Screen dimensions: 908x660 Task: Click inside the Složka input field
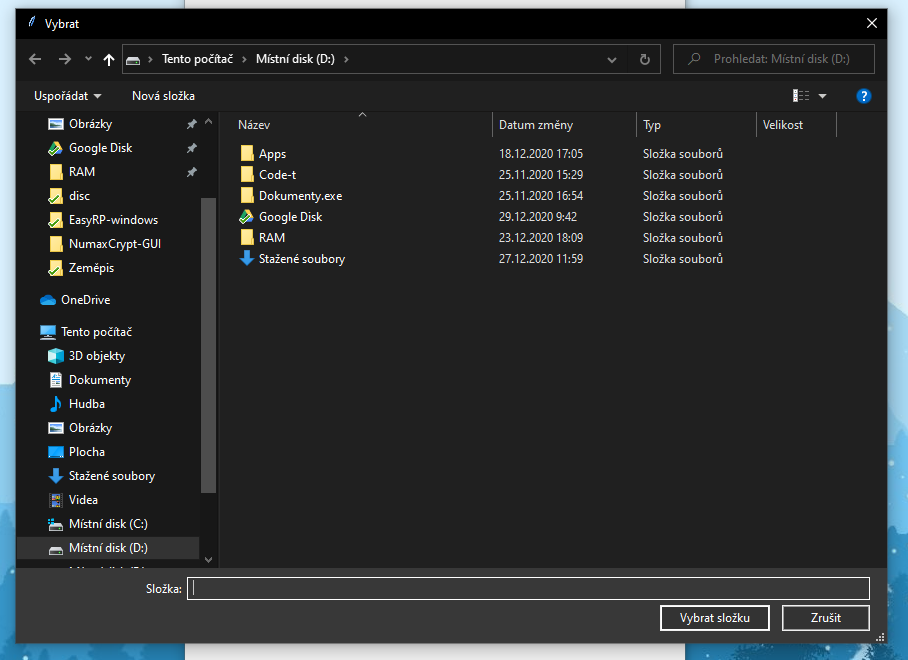[x=528, y=589]
